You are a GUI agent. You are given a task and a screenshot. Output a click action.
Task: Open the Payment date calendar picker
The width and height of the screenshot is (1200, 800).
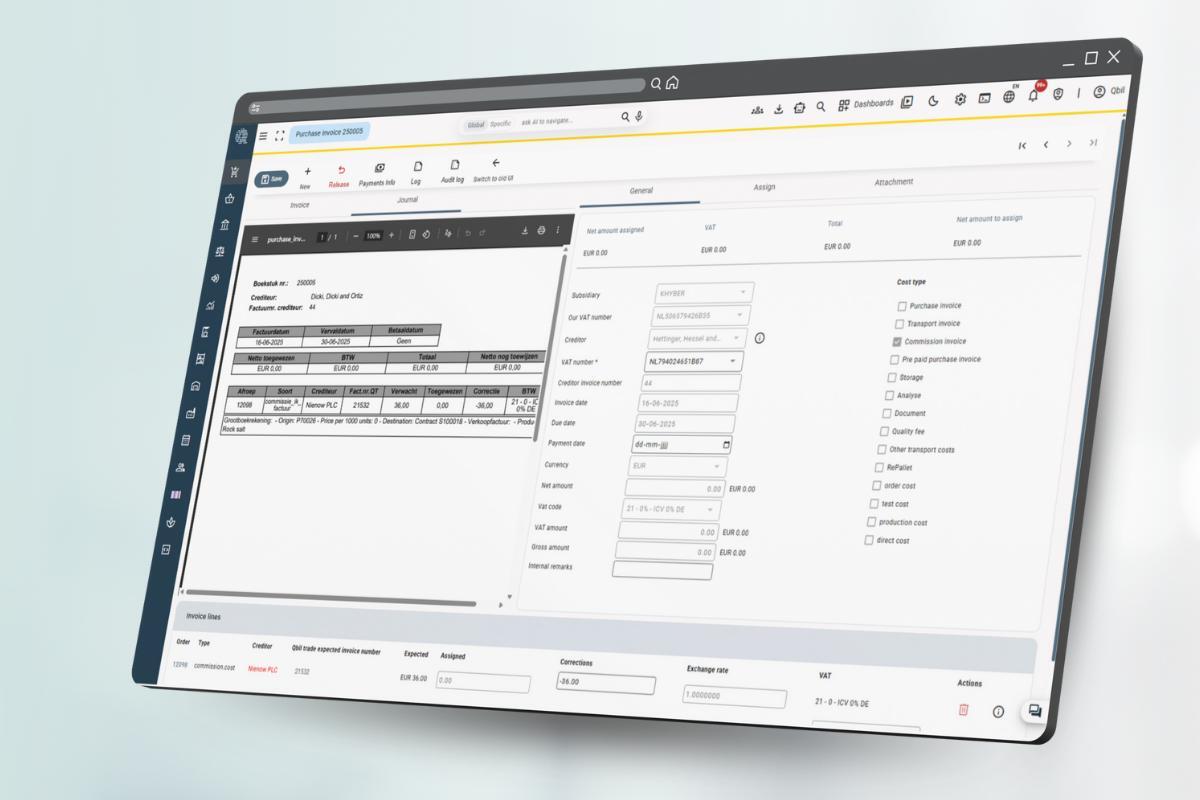(726, 444)
